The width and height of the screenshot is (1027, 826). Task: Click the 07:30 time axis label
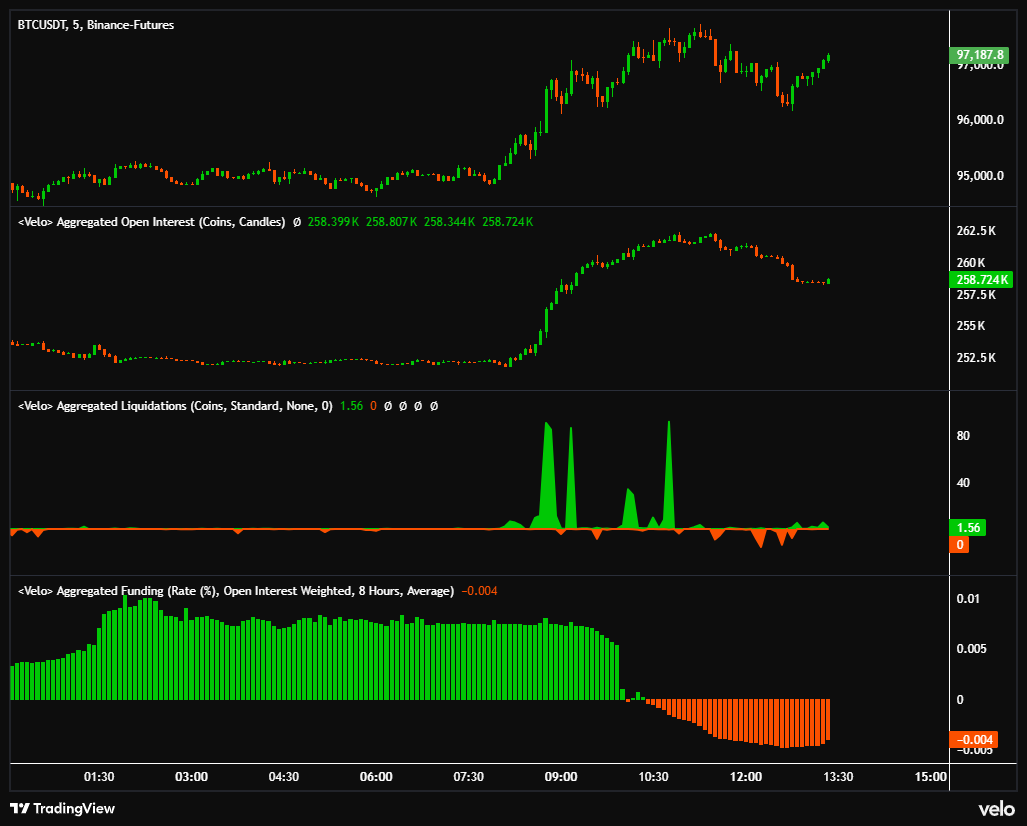tap(468, 777)
